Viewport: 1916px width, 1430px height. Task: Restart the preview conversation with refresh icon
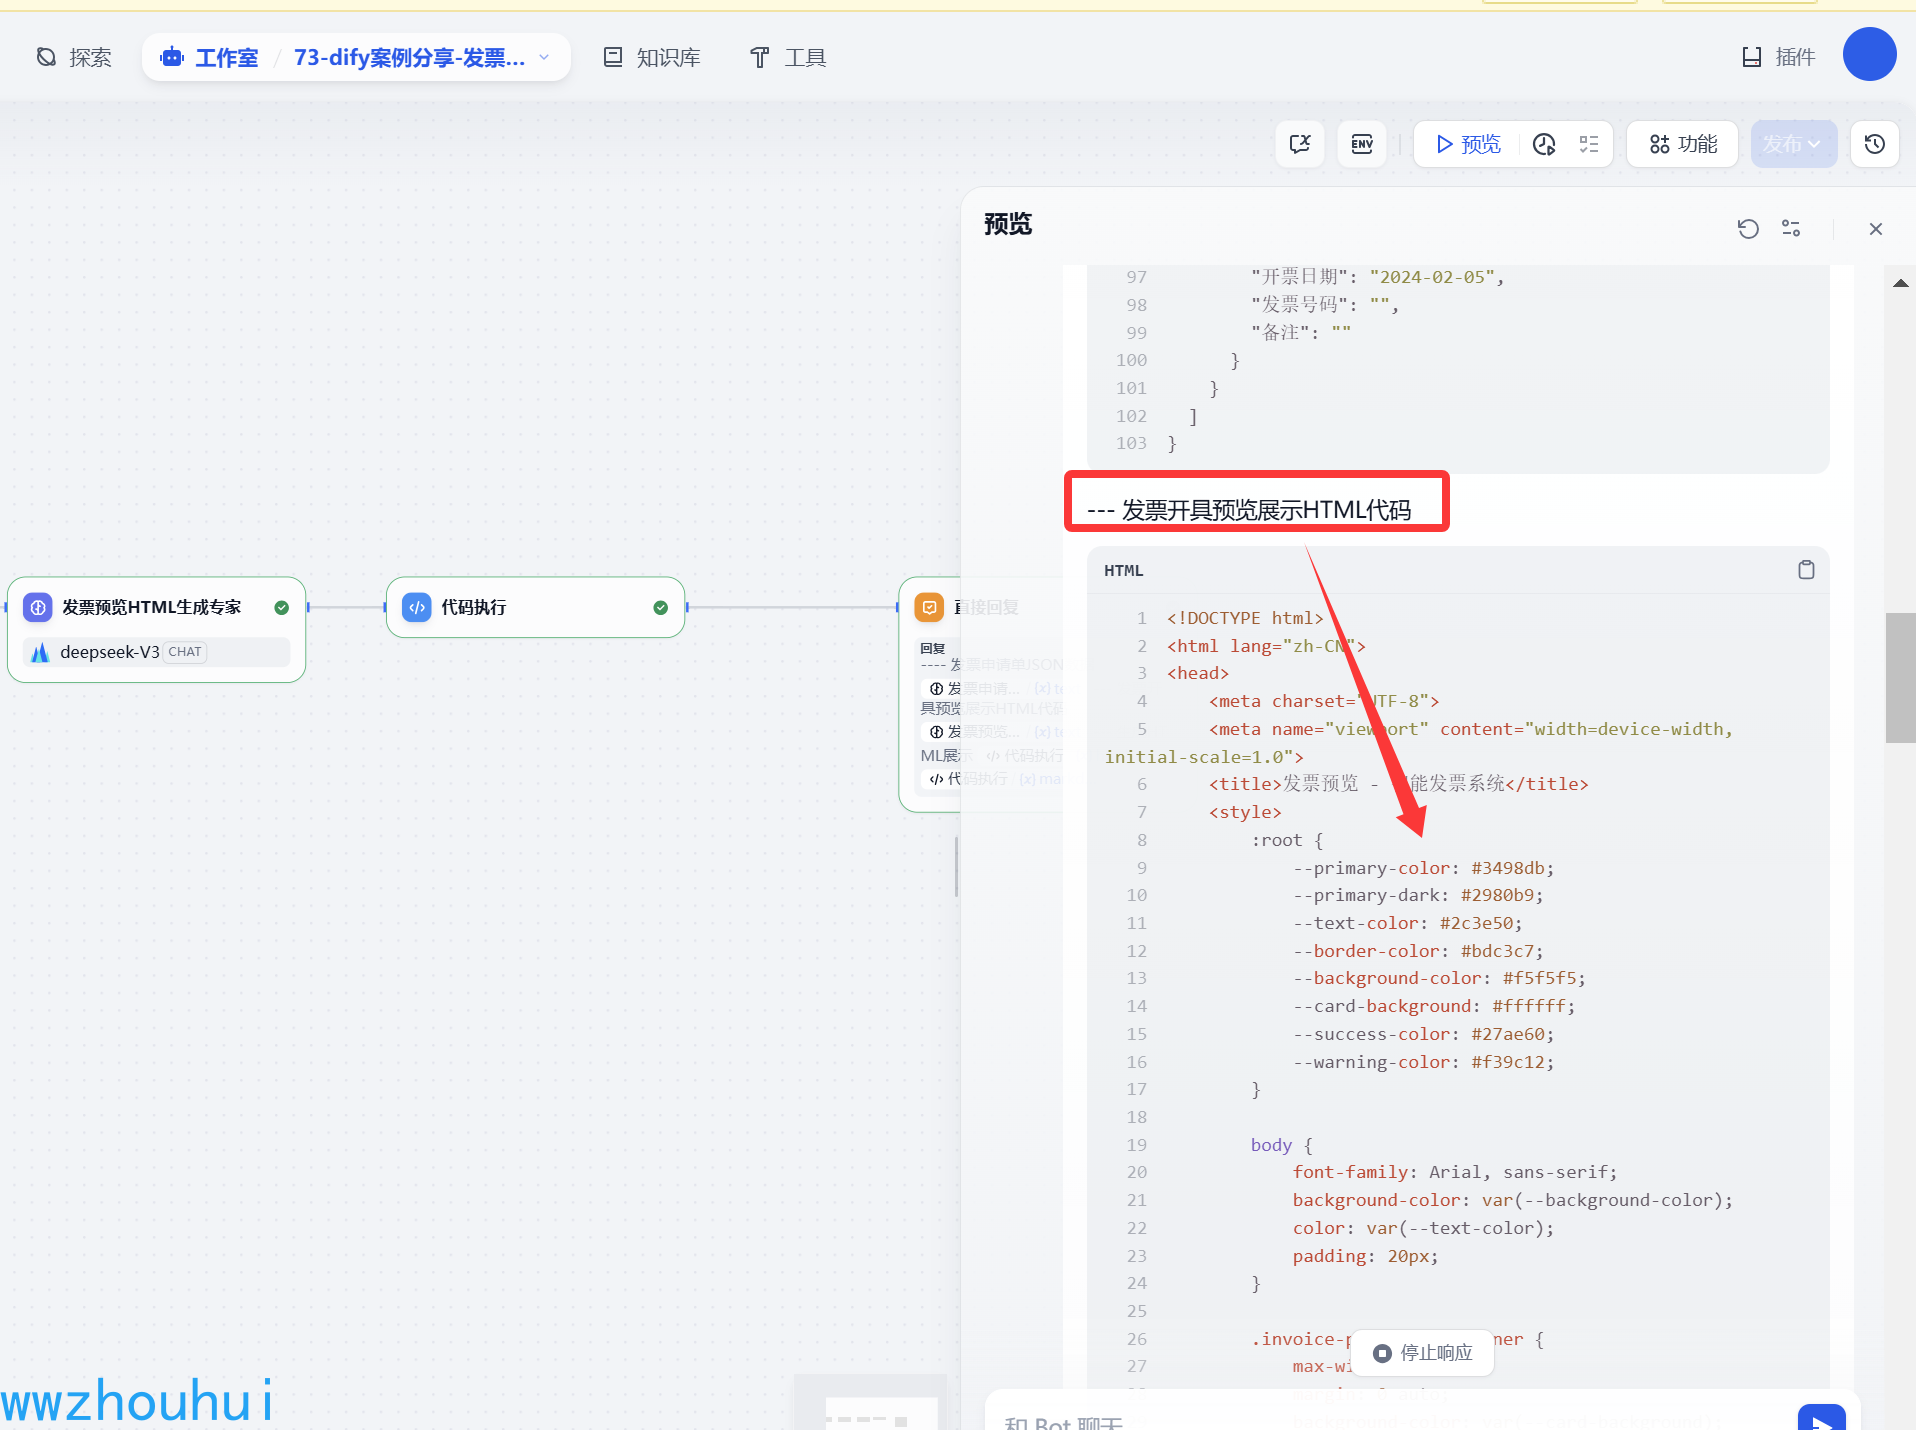click(1747, 229)
